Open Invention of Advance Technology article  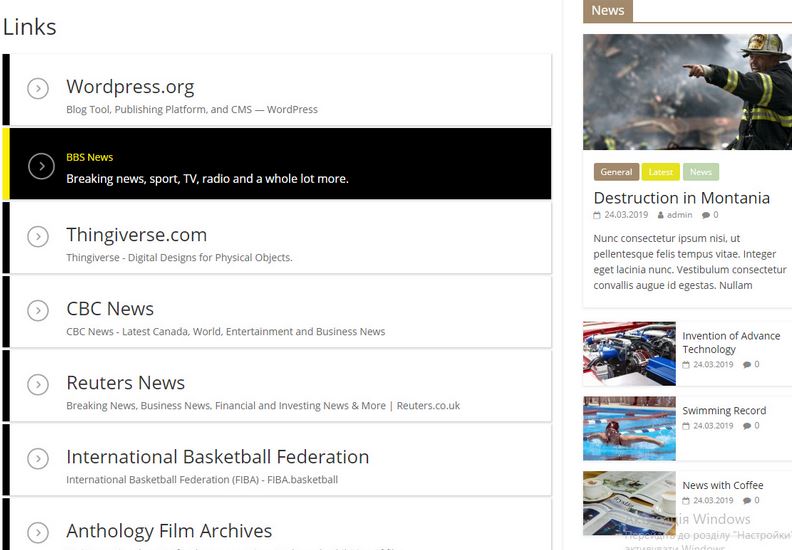tap(731, 342)
